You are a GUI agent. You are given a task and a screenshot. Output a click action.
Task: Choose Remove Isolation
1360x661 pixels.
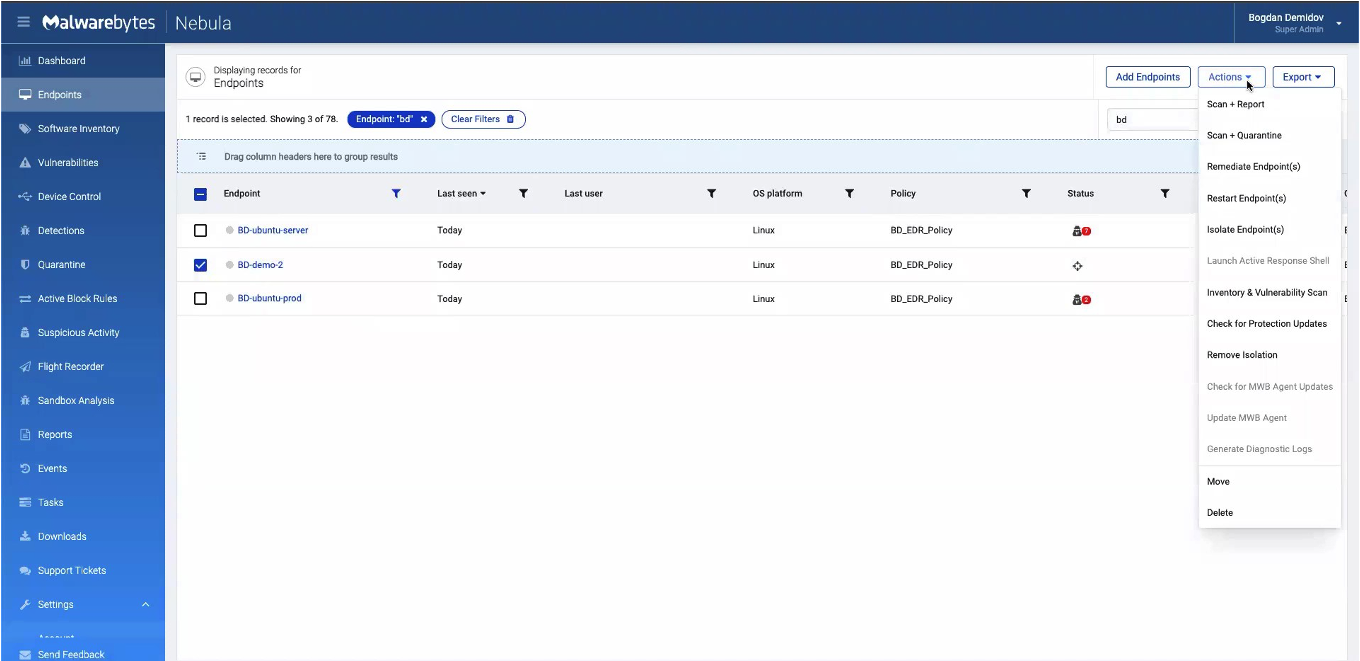coord(1242,355)
